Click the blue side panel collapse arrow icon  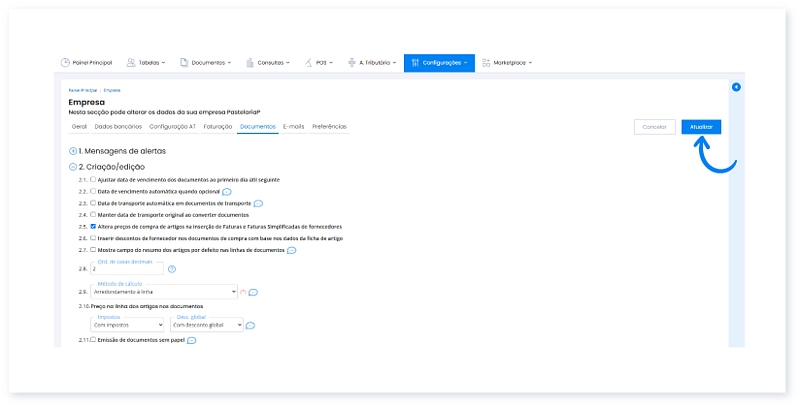736,87
